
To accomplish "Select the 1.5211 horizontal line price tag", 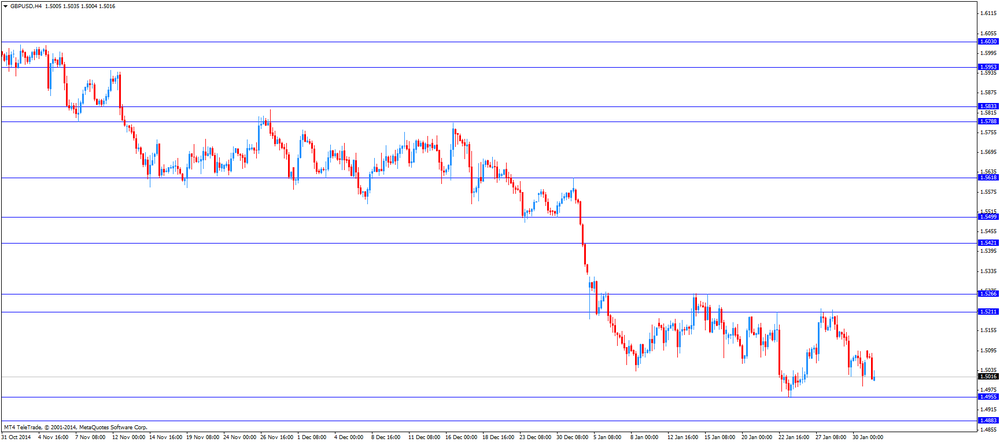I will (x=988, y=312).
